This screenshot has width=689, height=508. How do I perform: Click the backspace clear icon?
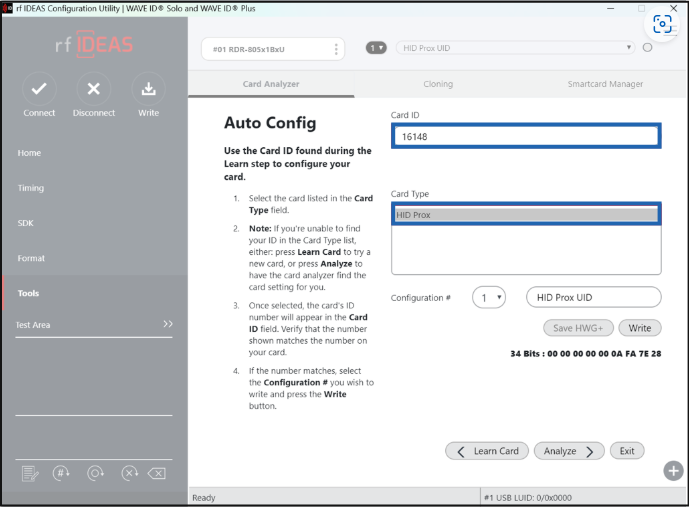(x=157, y=473)
